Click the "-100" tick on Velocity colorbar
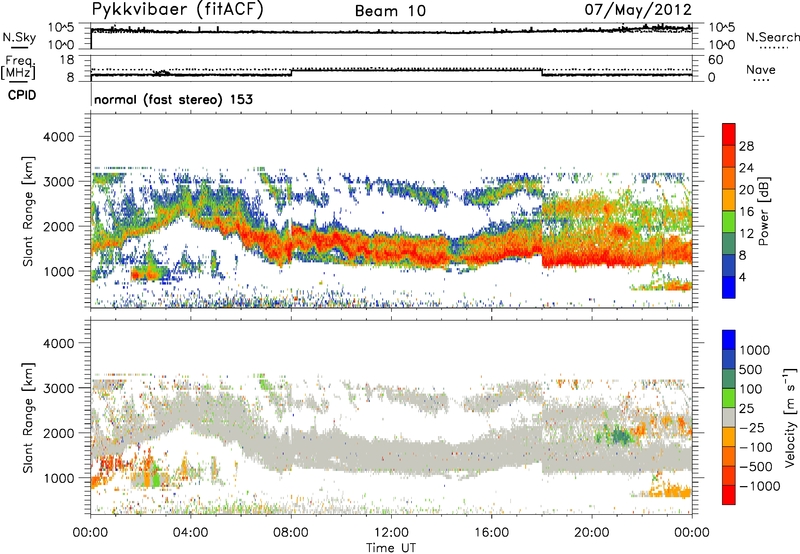Screen dimensions: 800x554 [756, 447]
